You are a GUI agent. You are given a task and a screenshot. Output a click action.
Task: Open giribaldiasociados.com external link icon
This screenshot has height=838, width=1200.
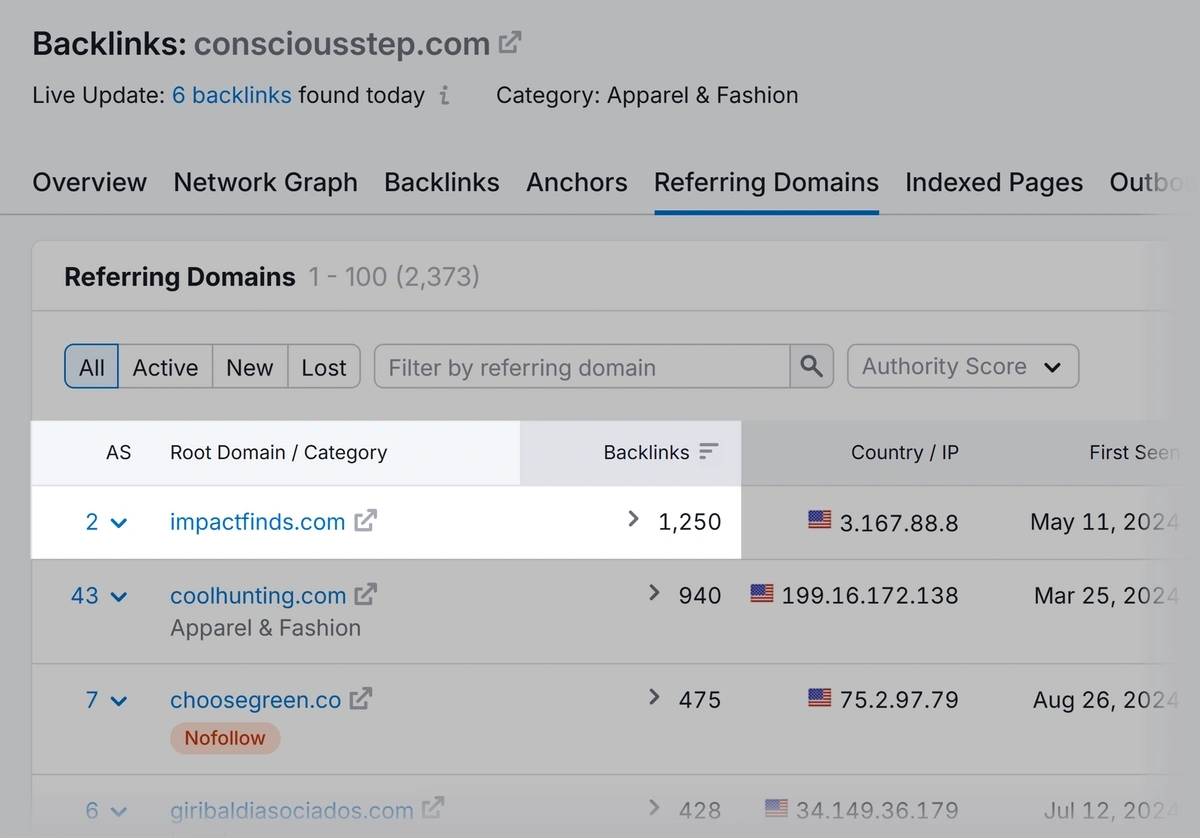(x=434, y=809)
